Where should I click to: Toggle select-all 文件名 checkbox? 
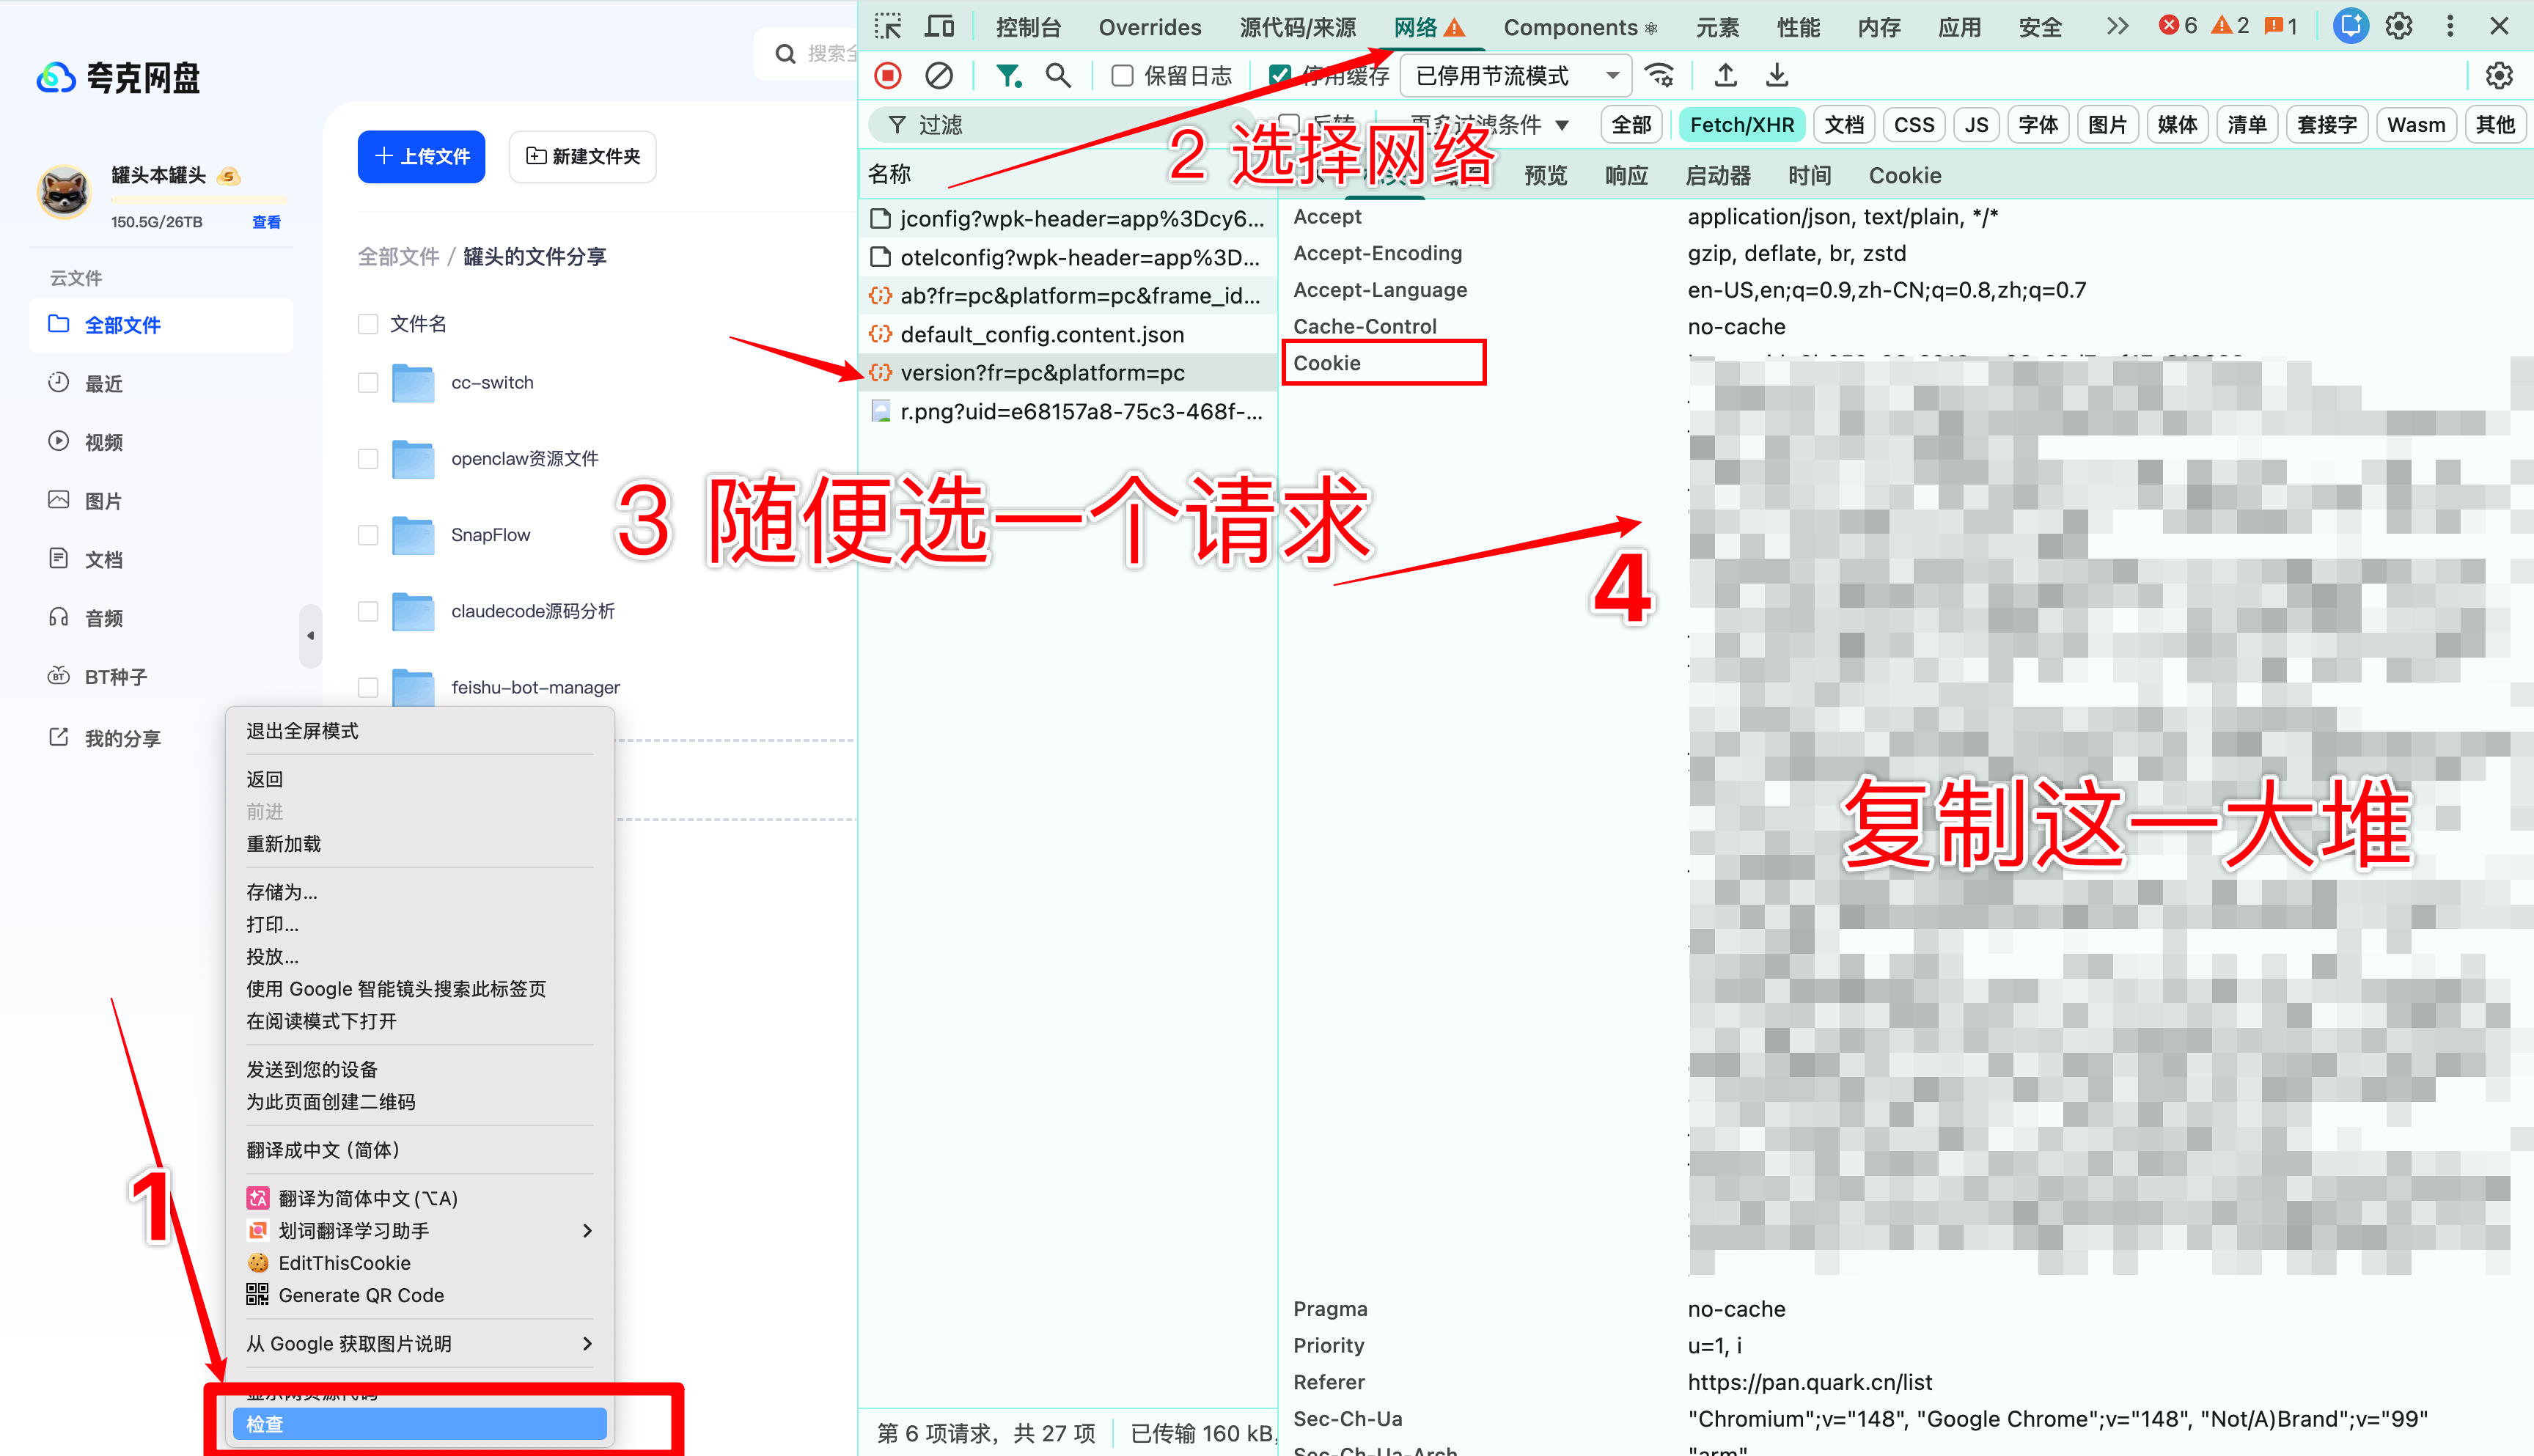click(x=368, y=324)
